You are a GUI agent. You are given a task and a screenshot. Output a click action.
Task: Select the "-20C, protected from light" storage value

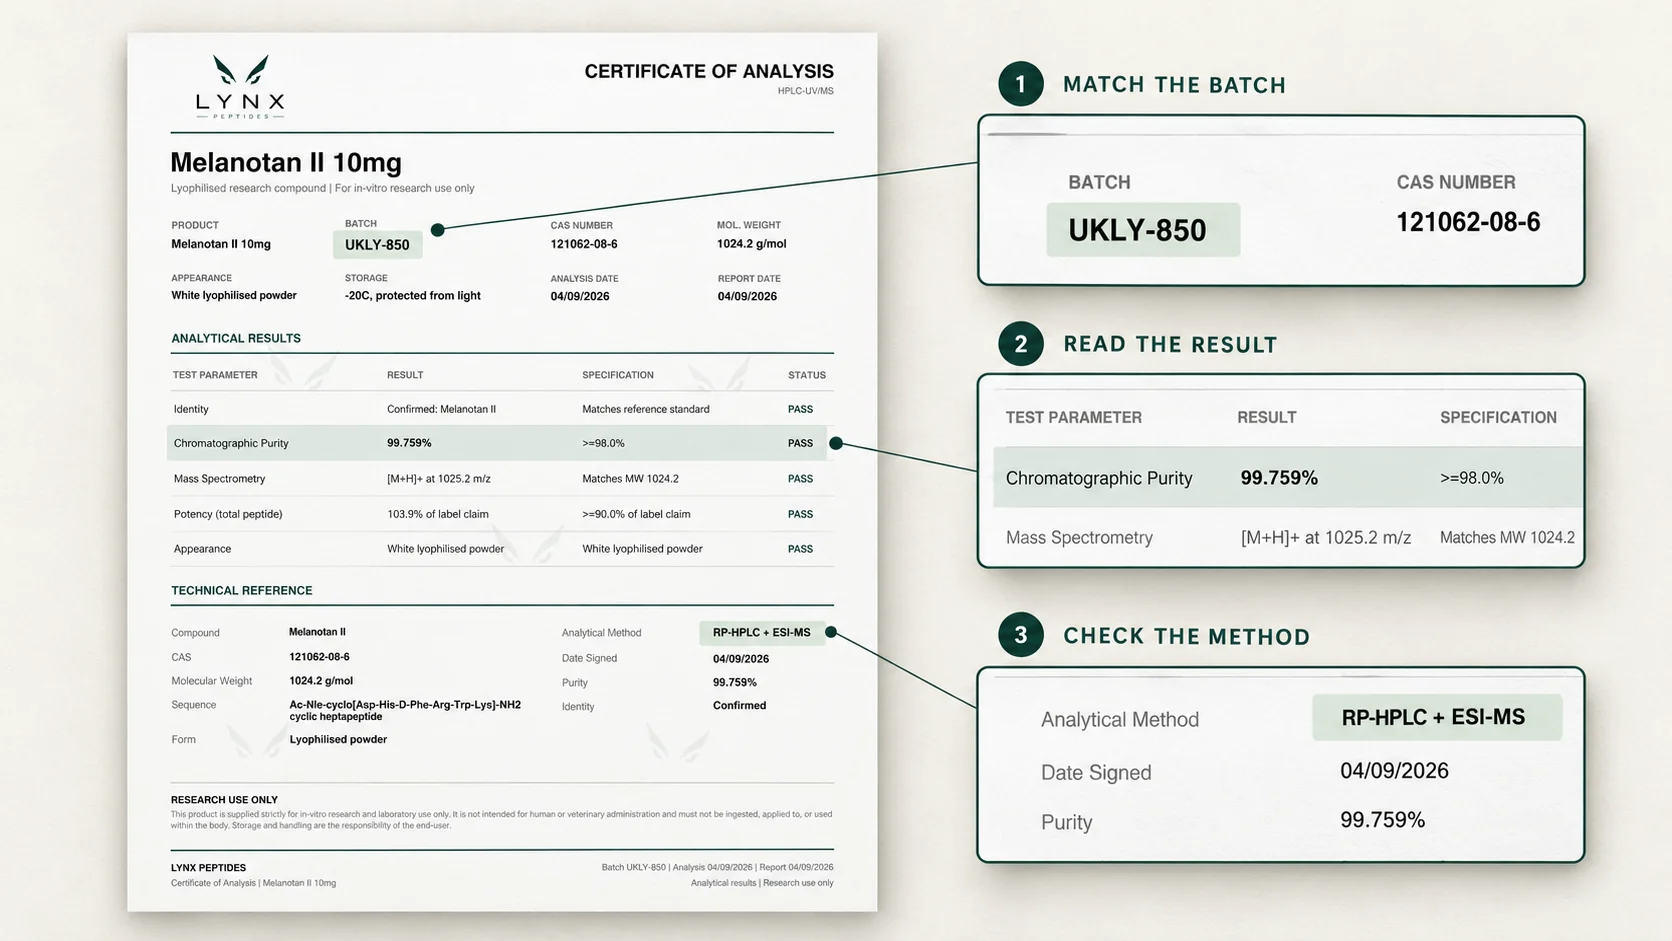(412, 296)
